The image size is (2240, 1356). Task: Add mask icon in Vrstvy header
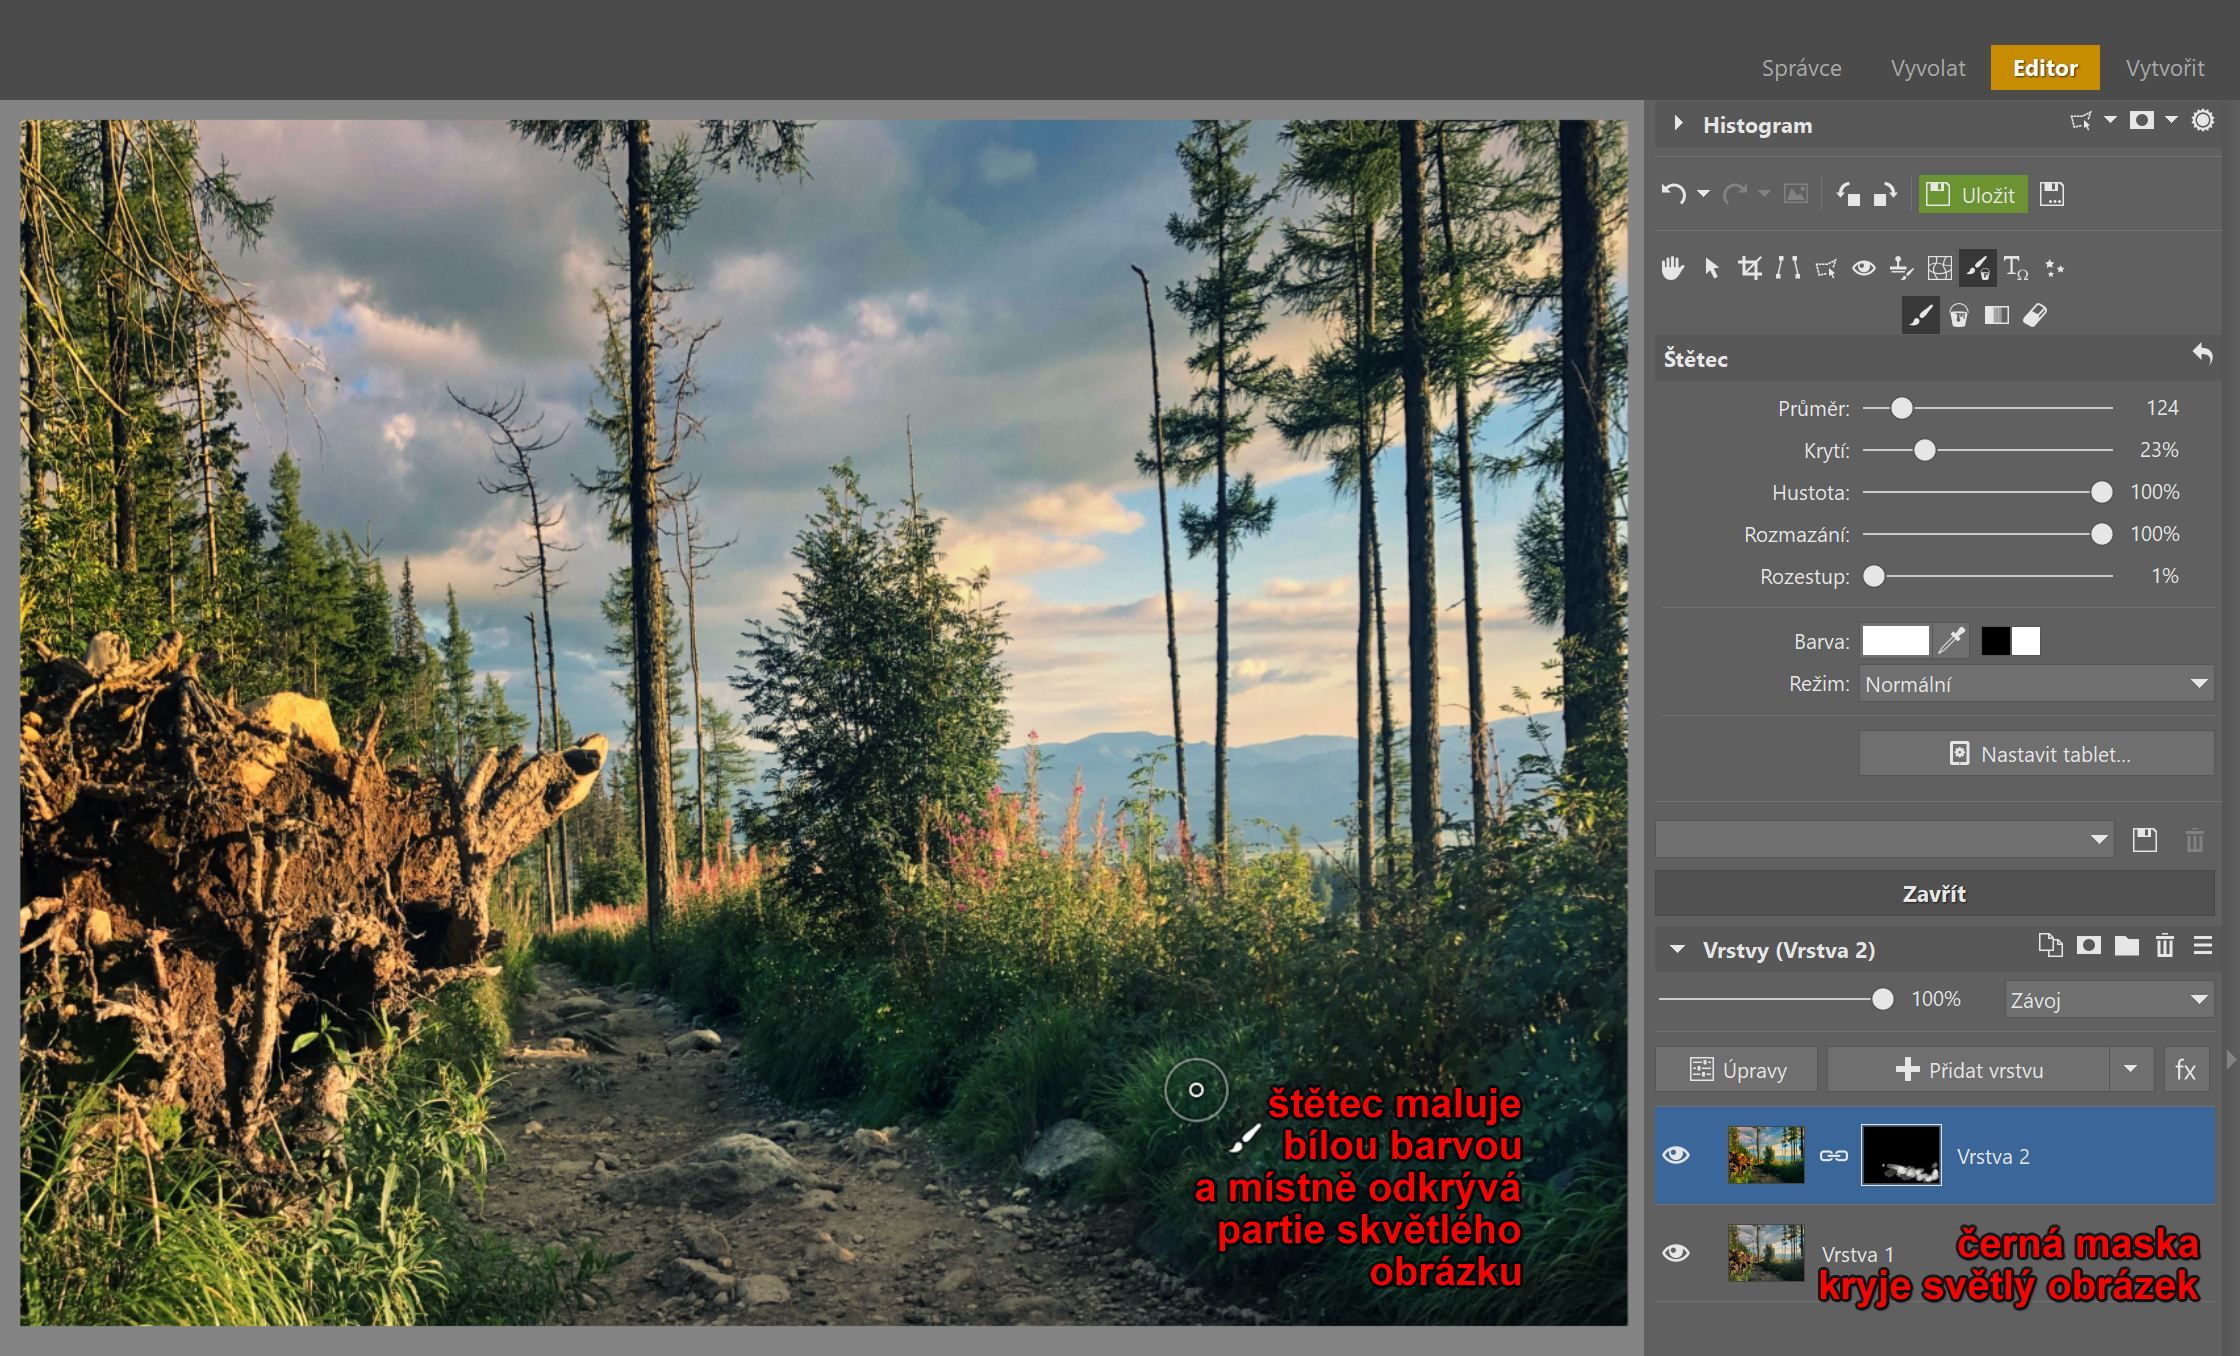[x=2089, y=946]
